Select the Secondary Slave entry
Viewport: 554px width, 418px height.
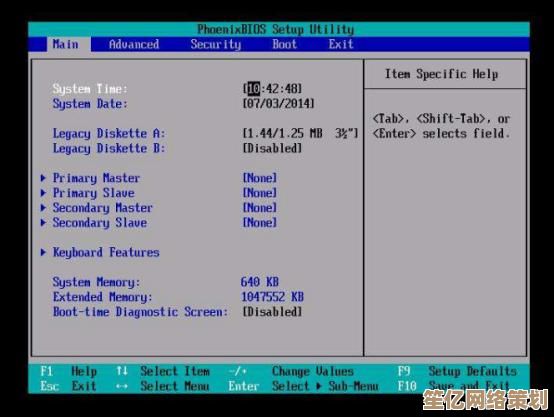100,223
